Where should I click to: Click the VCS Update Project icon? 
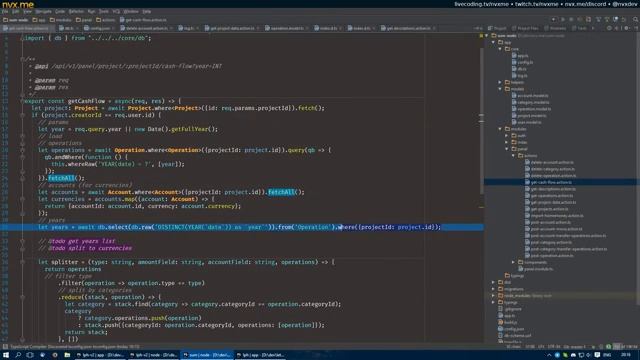coord(599,19)
